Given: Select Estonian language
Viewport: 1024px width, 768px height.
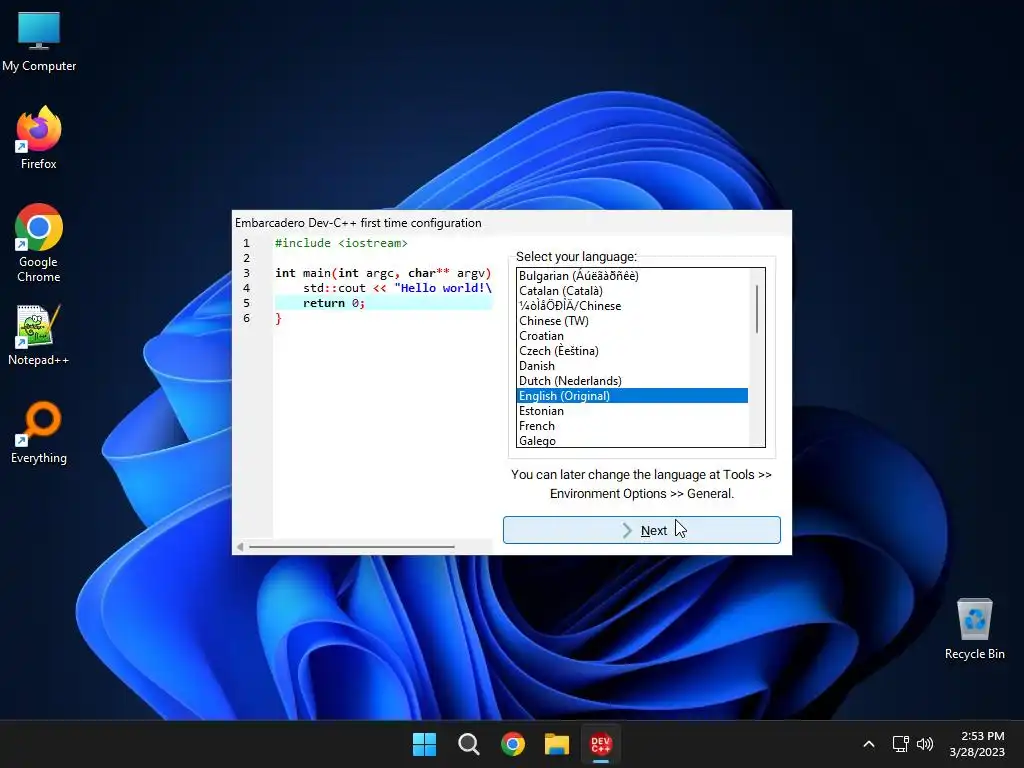Looking at the screenshot, I should (632, 411).
